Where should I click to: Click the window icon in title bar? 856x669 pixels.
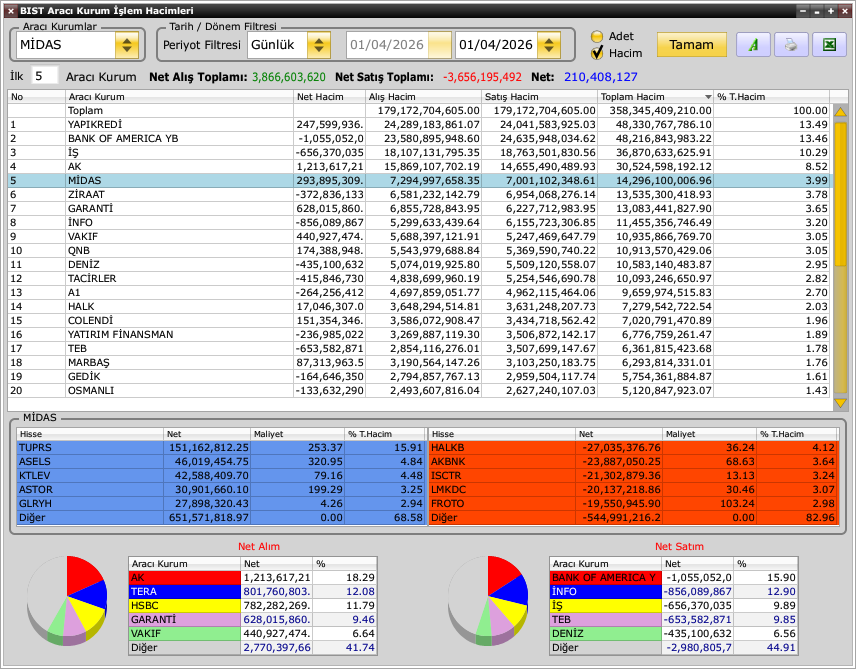[x=10, y=10]
